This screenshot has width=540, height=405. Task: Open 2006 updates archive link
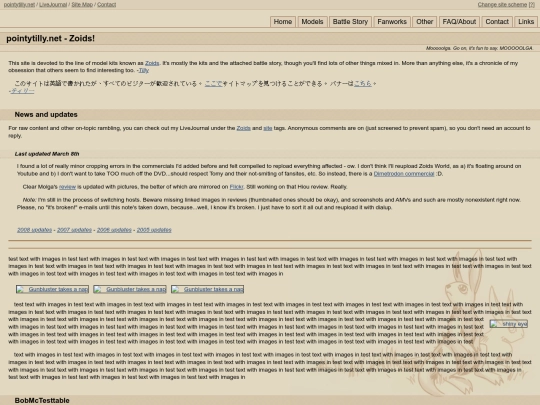(114, 230)
